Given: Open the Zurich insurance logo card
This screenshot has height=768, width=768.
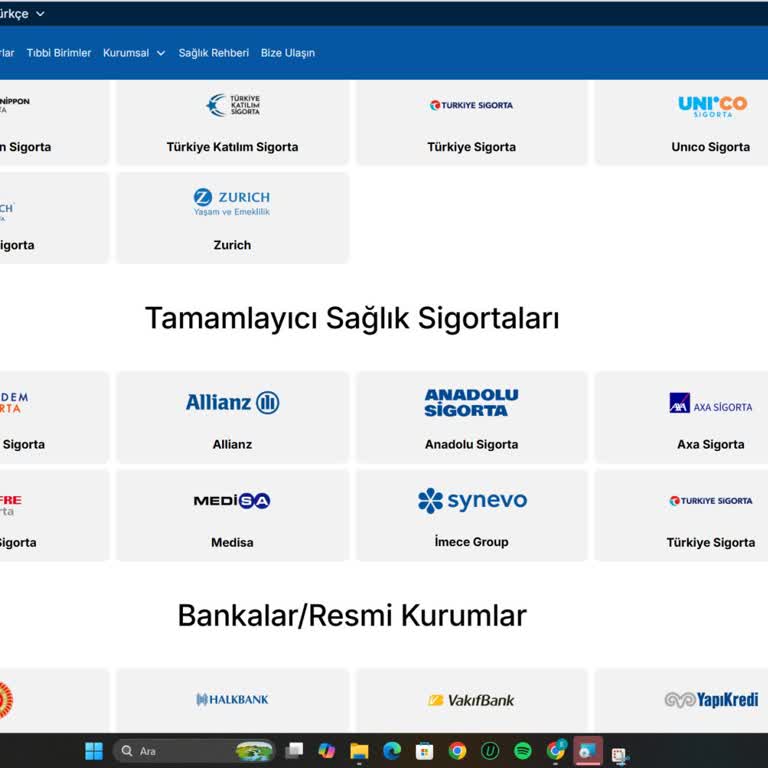Looking at the screenshot, I should click(232, 203).
